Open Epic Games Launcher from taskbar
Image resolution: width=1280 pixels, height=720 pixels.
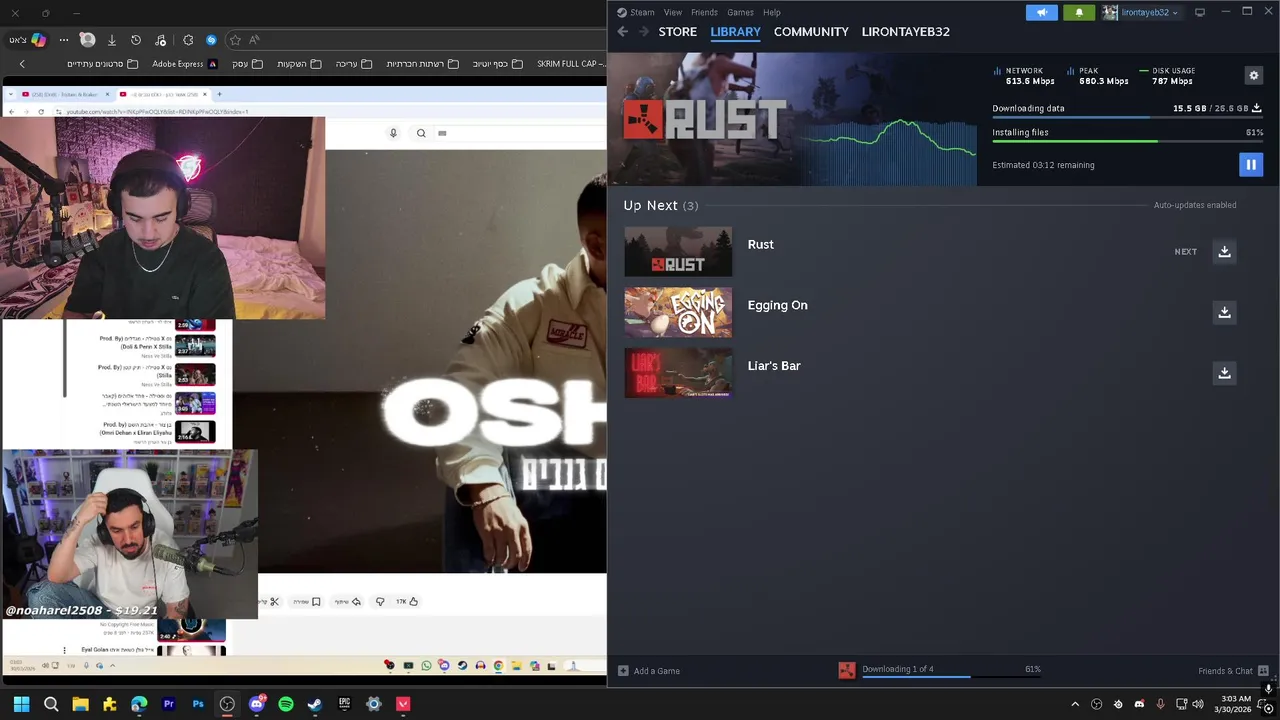[344, 704]
